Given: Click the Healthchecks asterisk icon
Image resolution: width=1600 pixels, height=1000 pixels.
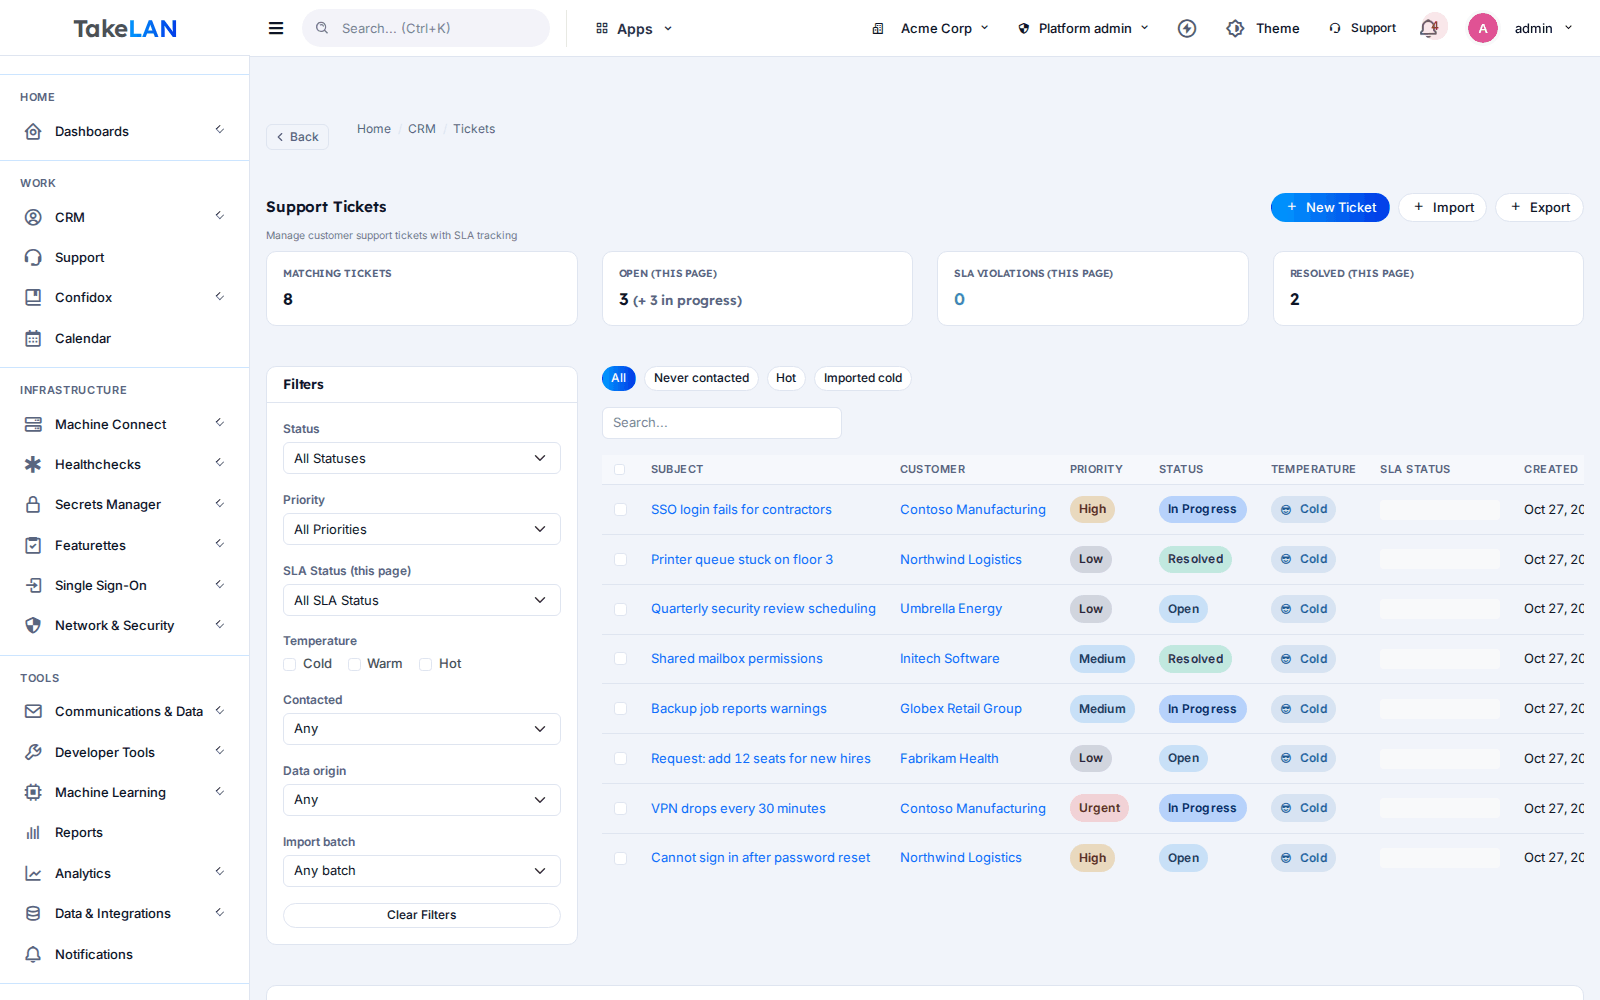Looking at the screenshot, I should (33, 464).
